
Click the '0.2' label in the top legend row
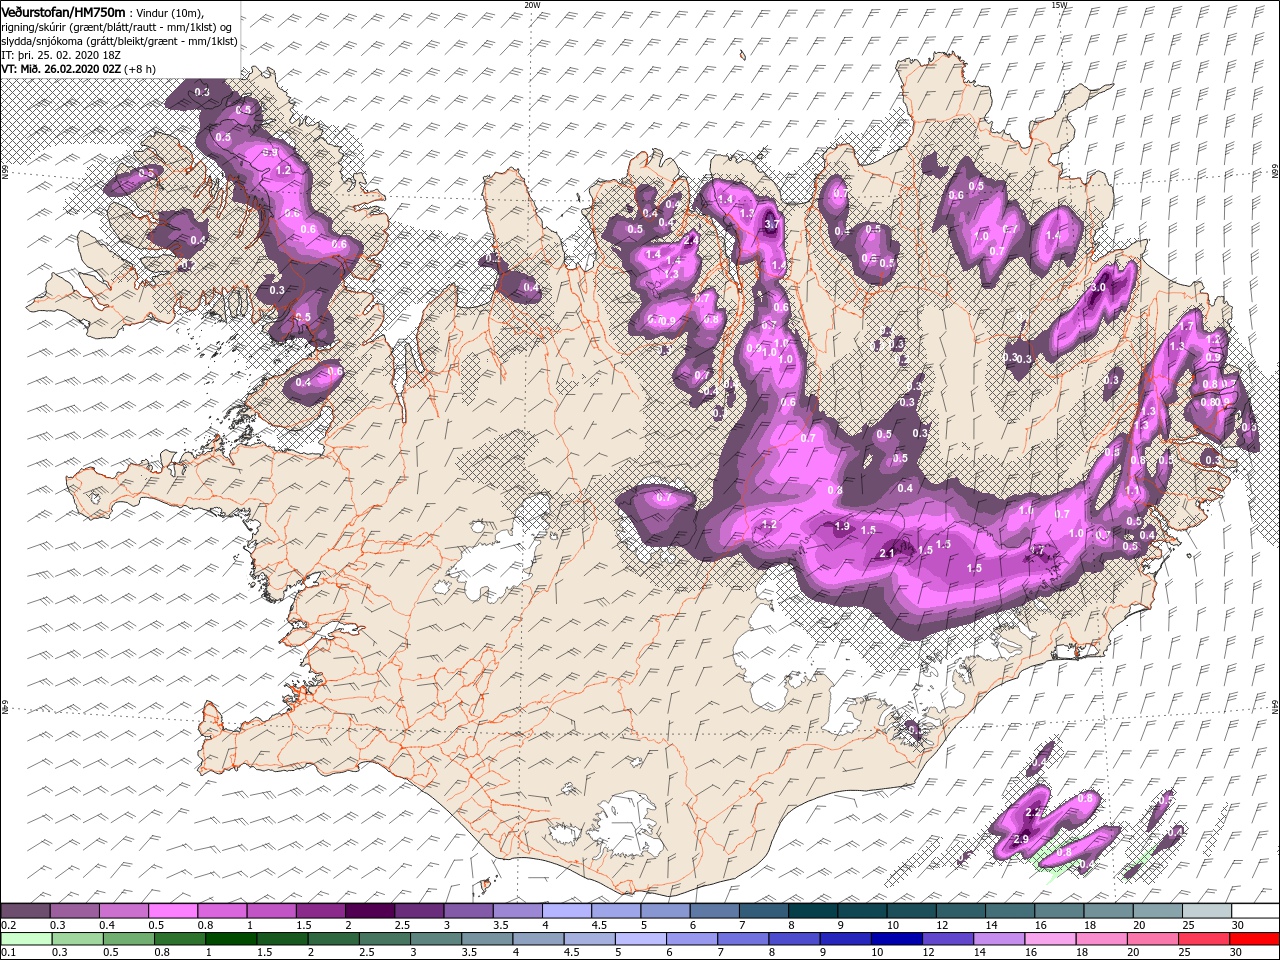pos(8,925)
